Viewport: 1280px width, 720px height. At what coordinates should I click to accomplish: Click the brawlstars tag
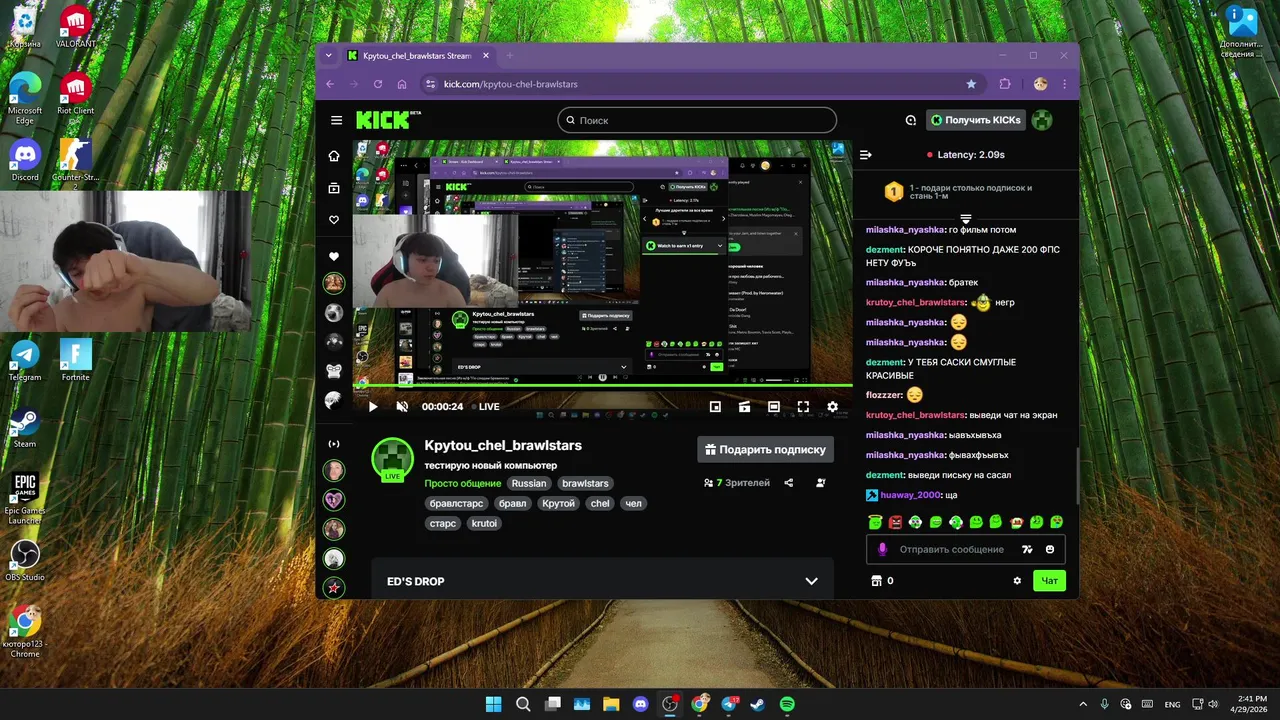click(x=585, y=483)
